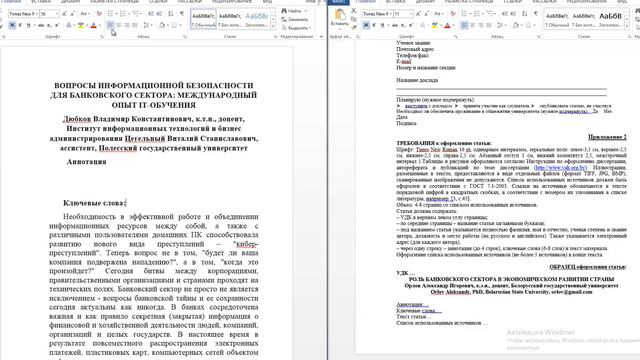Open ФАЙЛ tab in right window
Screen dimensions: 640x360
coord(338,2)
